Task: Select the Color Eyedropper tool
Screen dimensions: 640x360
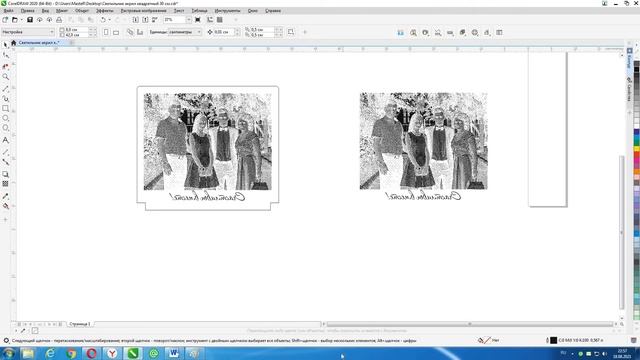Action: [x=5, y=196]
